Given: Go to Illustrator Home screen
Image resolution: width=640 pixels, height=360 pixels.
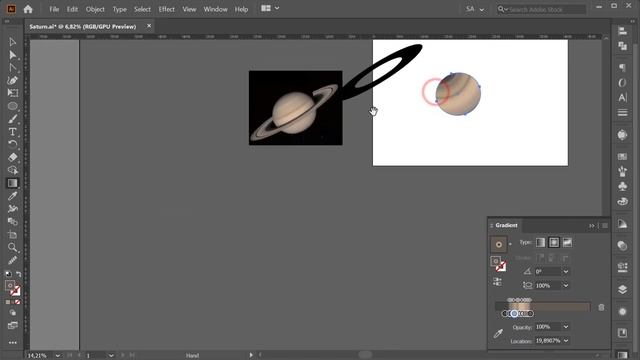Looking at the screenshot, I should click(x=28, y=9).
